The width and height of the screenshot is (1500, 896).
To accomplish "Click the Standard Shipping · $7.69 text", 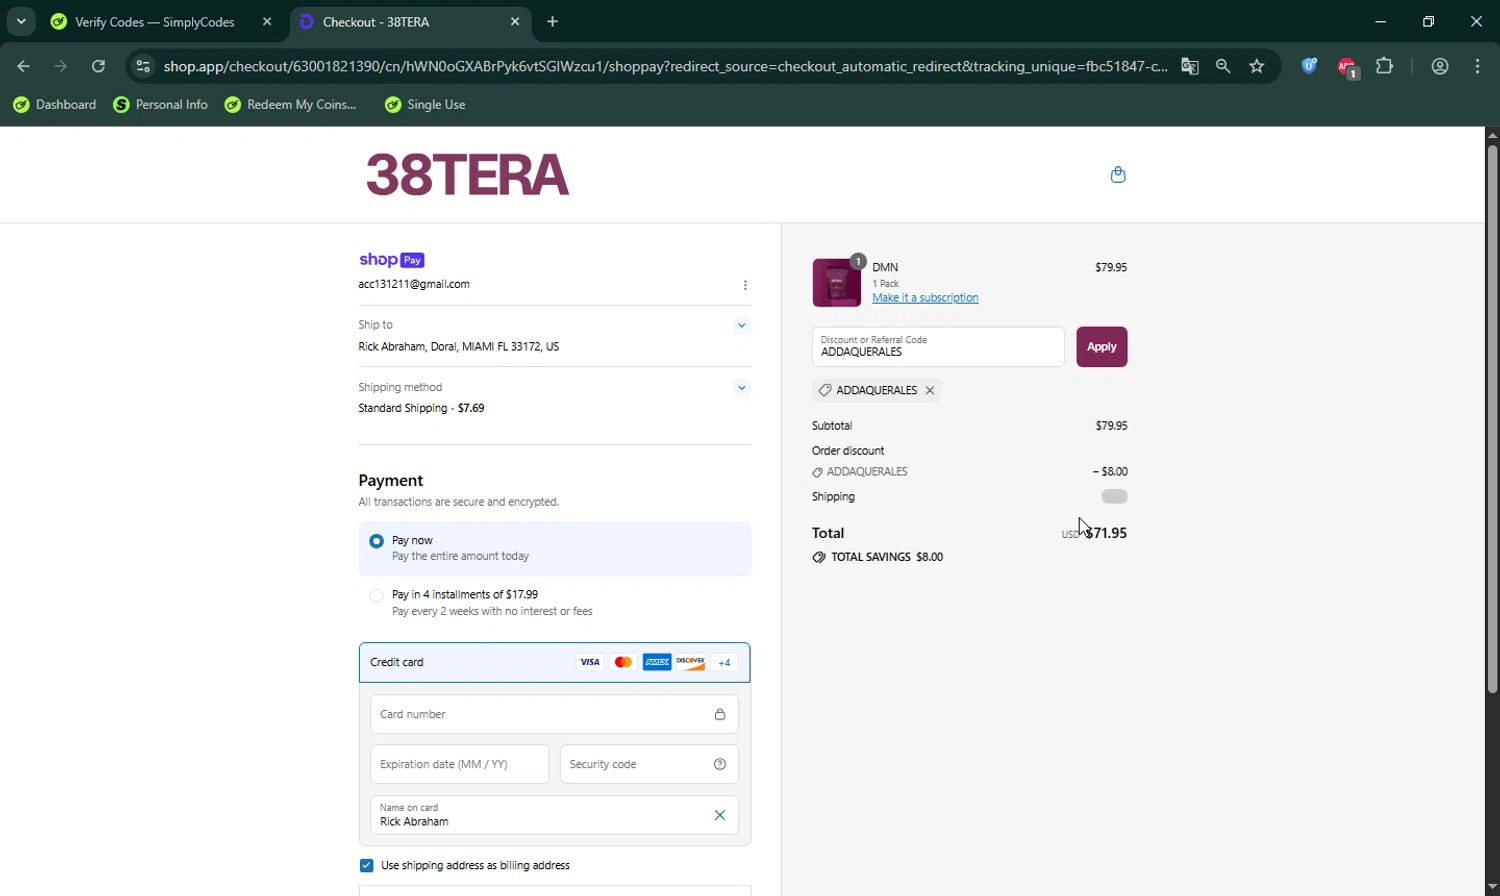I will [x=421, y=409].
